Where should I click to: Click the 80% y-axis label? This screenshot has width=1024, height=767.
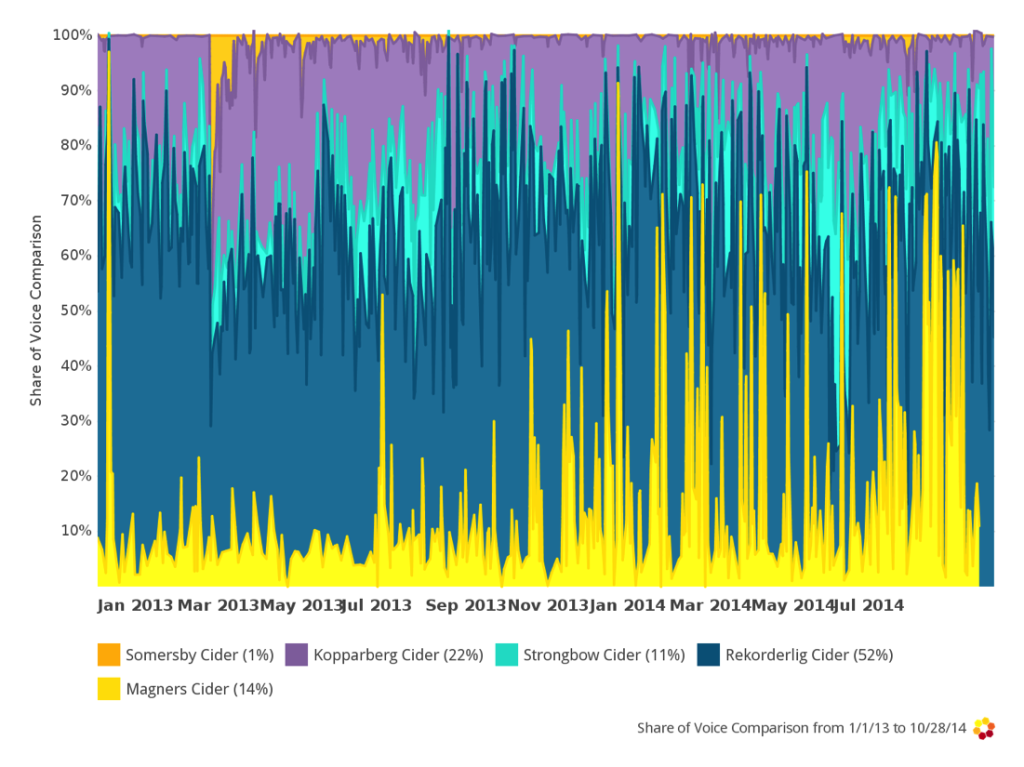click(76, 145)
